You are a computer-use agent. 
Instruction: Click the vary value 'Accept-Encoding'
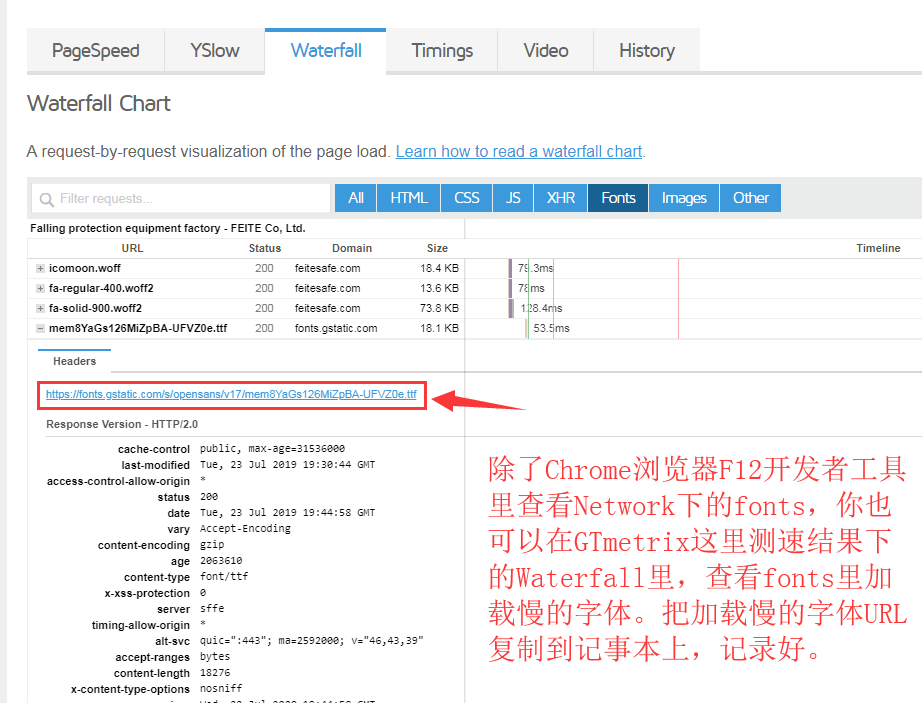(x=245, y=528)
